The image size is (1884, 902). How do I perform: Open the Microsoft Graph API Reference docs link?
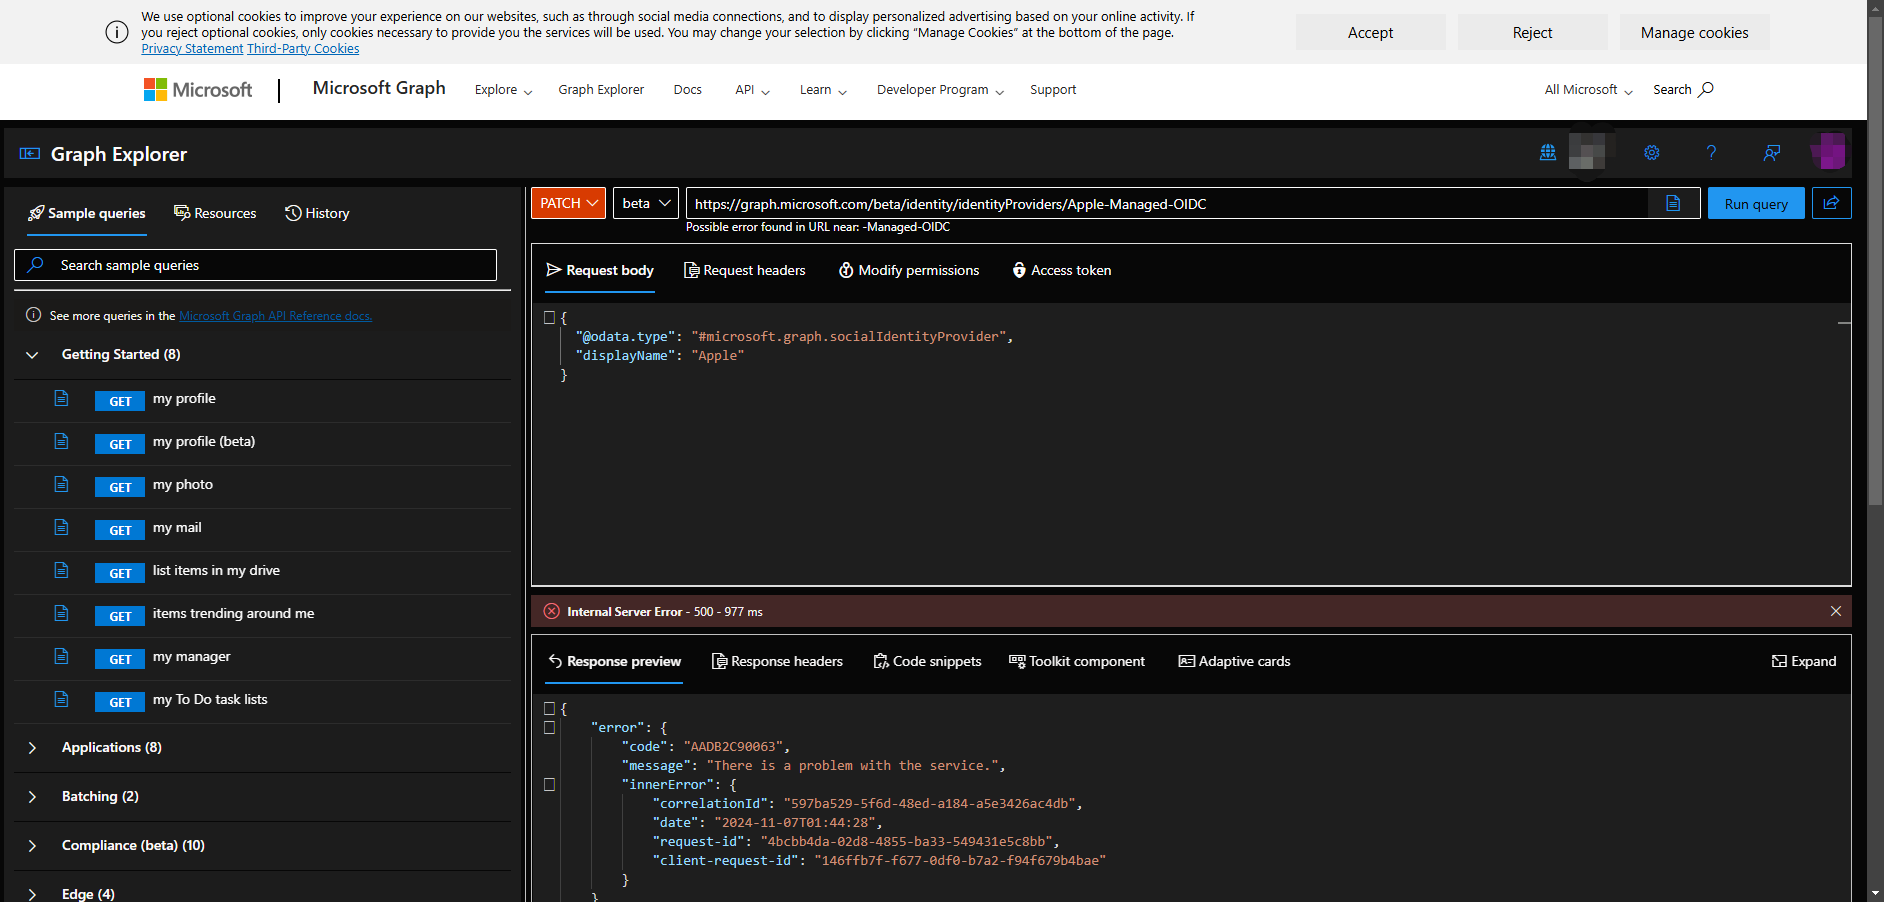276,316
